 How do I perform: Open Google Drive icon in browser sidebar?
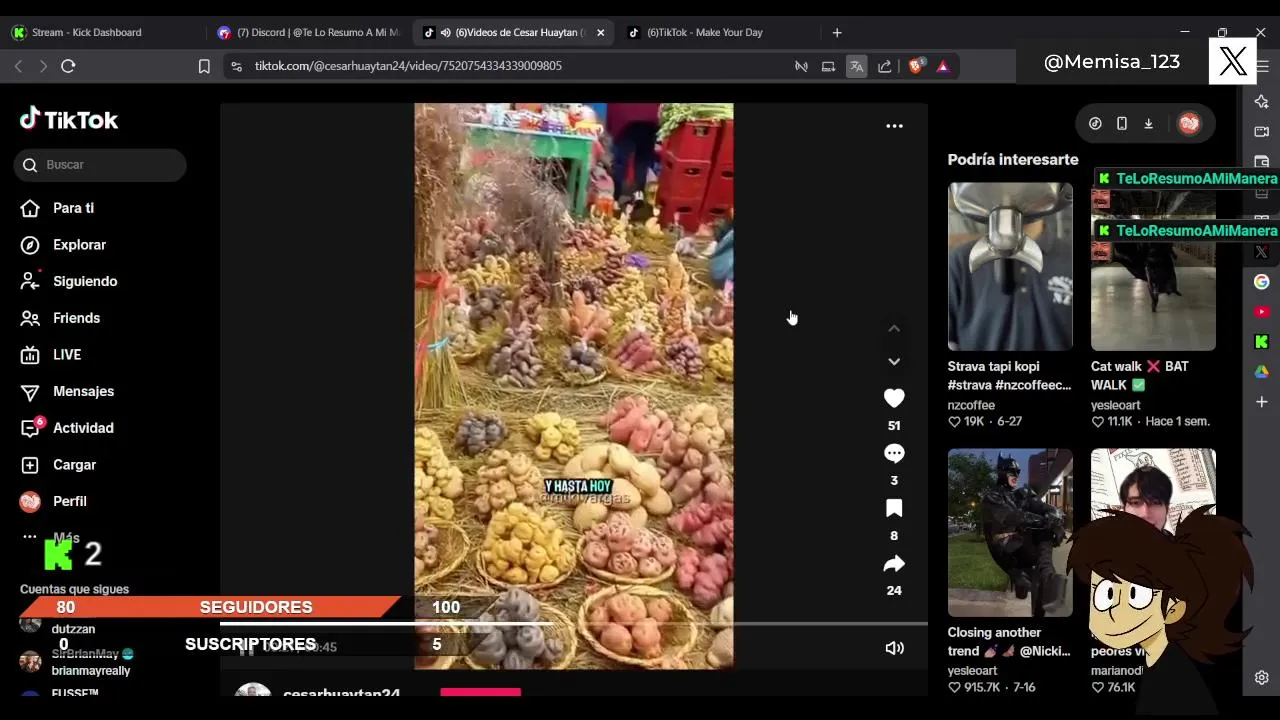(x=1261, y=372)
